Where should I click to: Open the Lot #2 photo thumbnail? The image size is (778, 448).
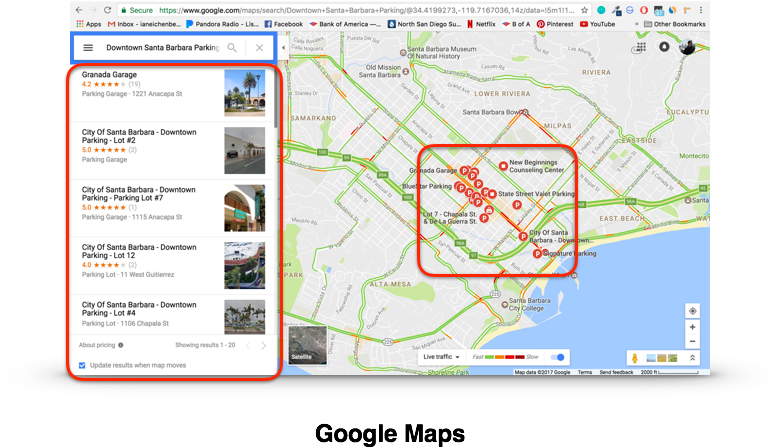(245, 150)
